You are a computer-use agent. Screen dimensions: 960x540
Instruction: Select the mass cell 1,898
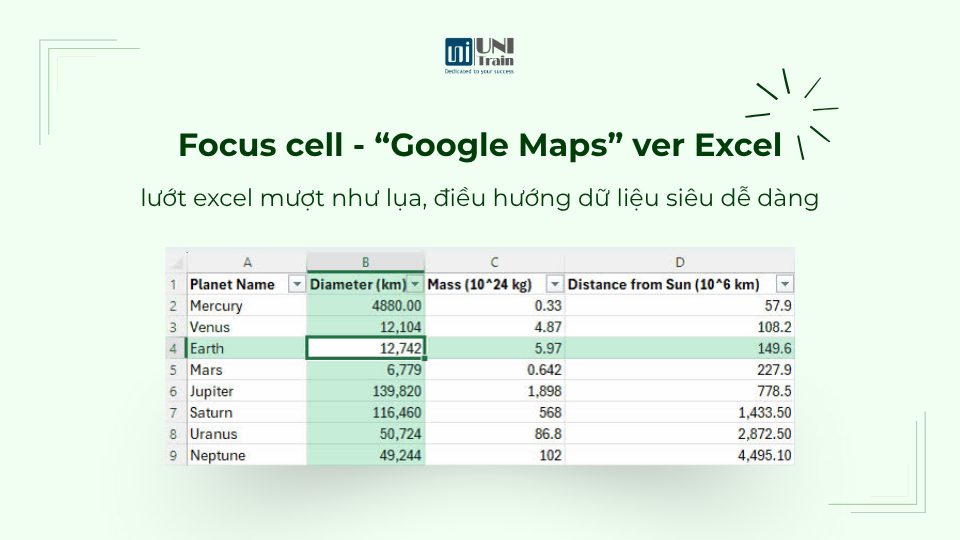pos(495,391)
